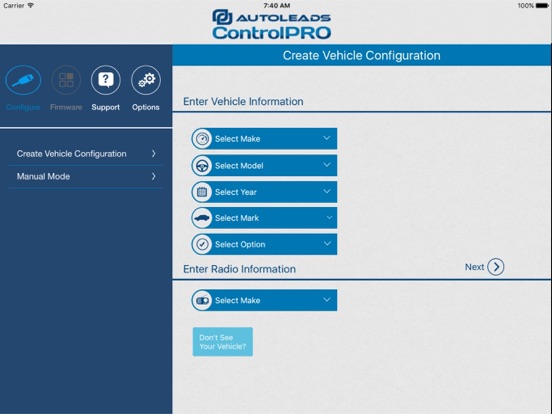The height and width of the screenshot is (414, 552).
Task: Select the Configure cable icon
Action: click(23, 80)
